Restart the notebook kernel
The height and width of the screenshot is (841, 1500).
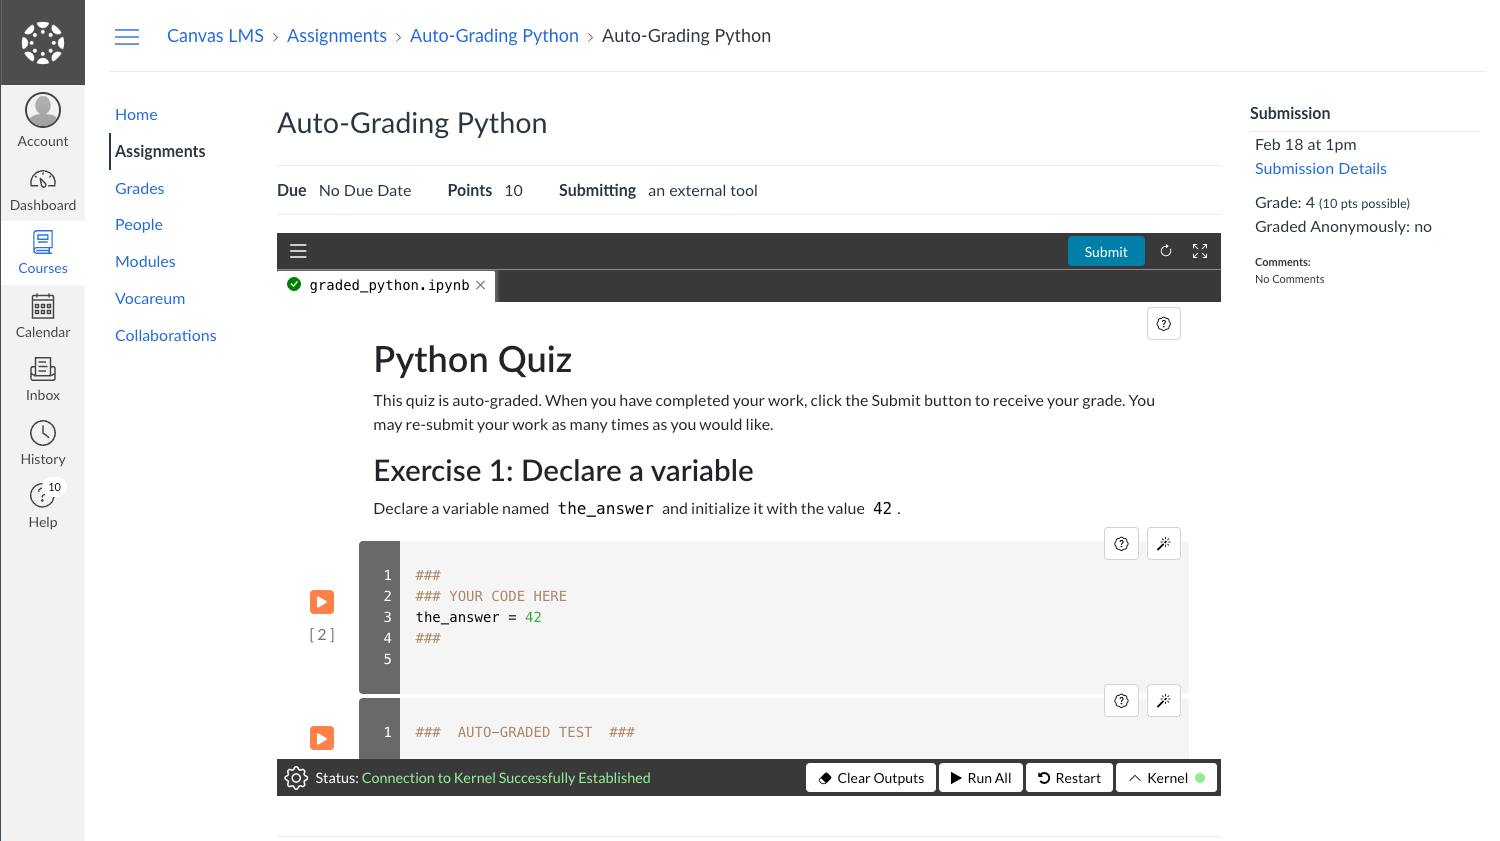(1069, 778)
